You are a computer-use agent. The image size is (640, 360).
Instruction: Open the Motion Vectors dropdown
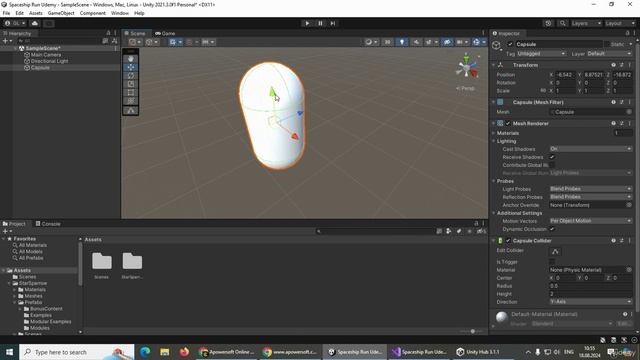(591, 221)
